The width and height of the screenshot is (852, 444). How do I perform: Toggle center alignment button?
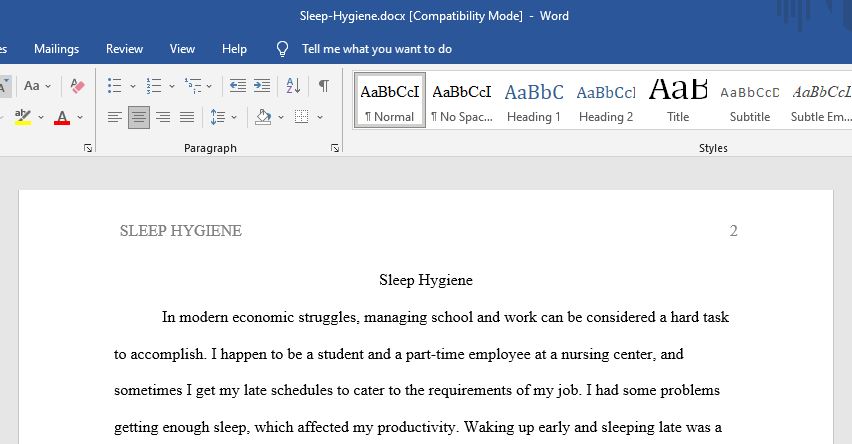pos(139,117)
